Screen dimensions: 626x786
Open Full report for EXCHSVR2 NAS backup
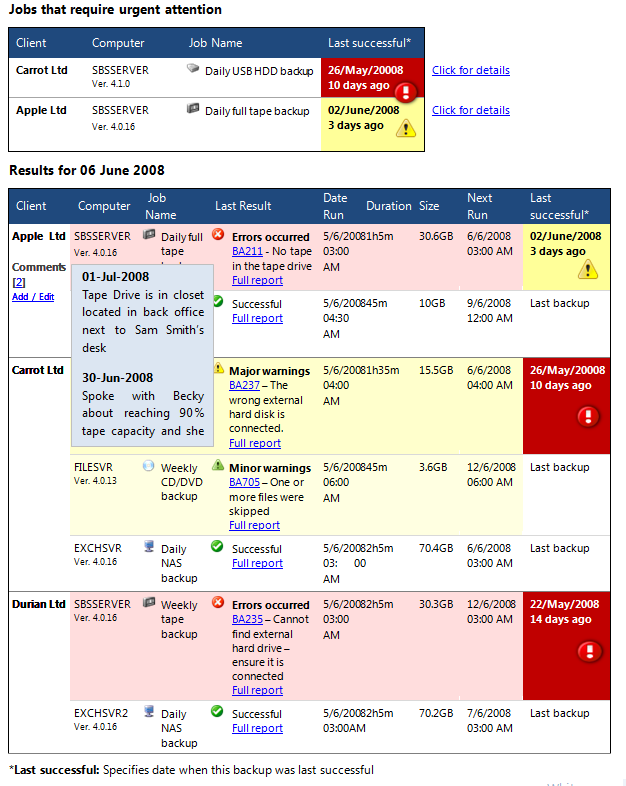[257, 728]
